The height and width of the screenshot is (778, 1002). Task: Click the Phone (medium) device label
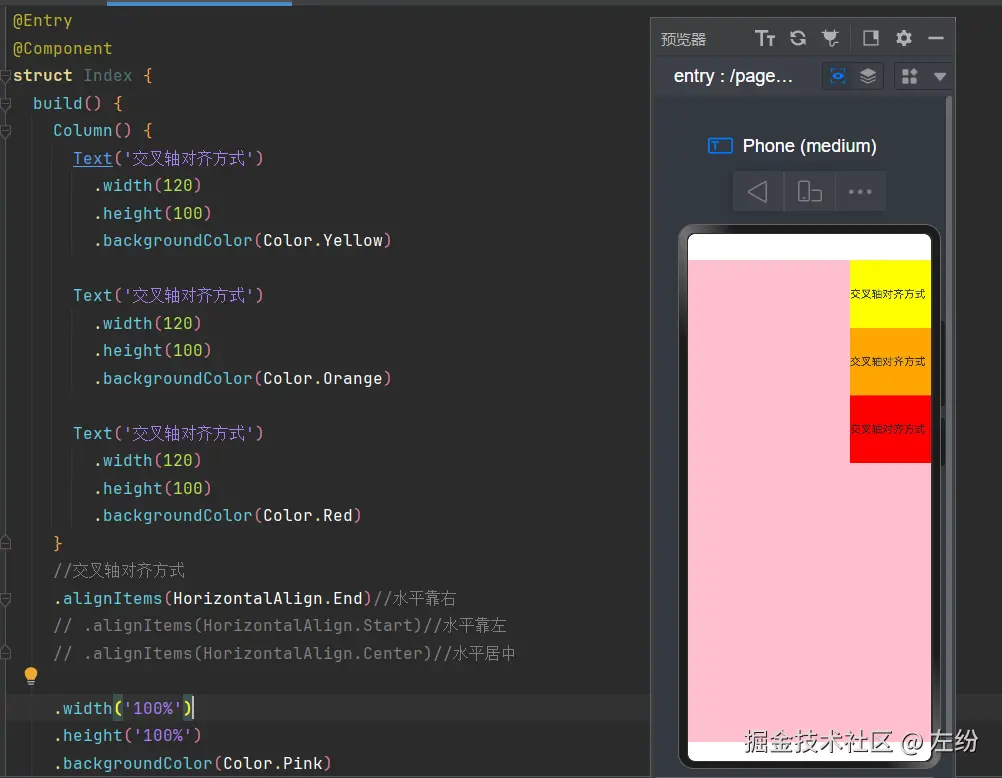tap(809, 146)
